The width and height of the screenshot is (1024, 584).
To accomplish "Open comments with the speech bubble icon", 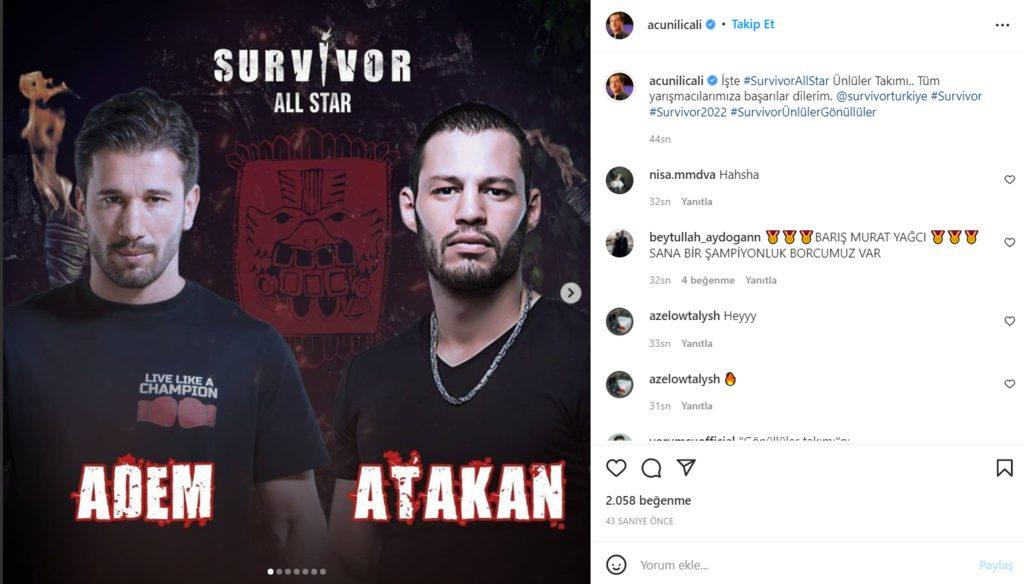I will tap(651, 468).
